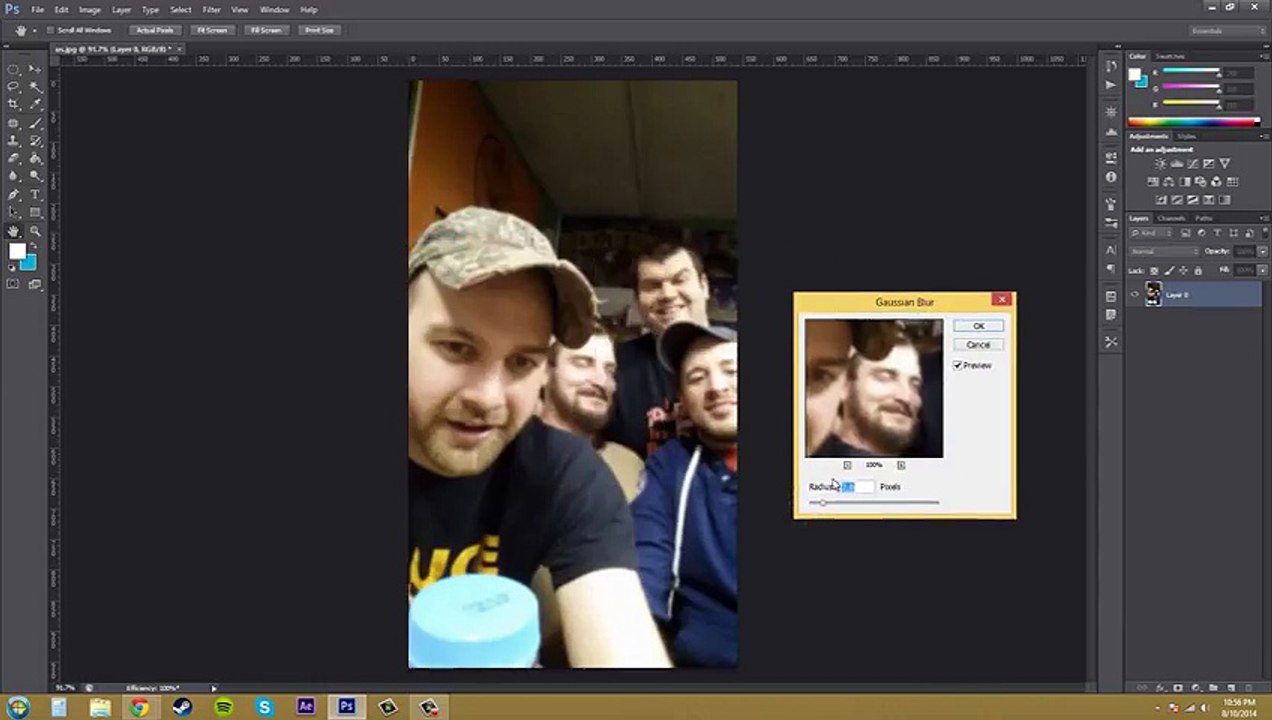Adjust the Gaussian Blur radius slider
Screen dimensions: 1272x720
[874, 502]
